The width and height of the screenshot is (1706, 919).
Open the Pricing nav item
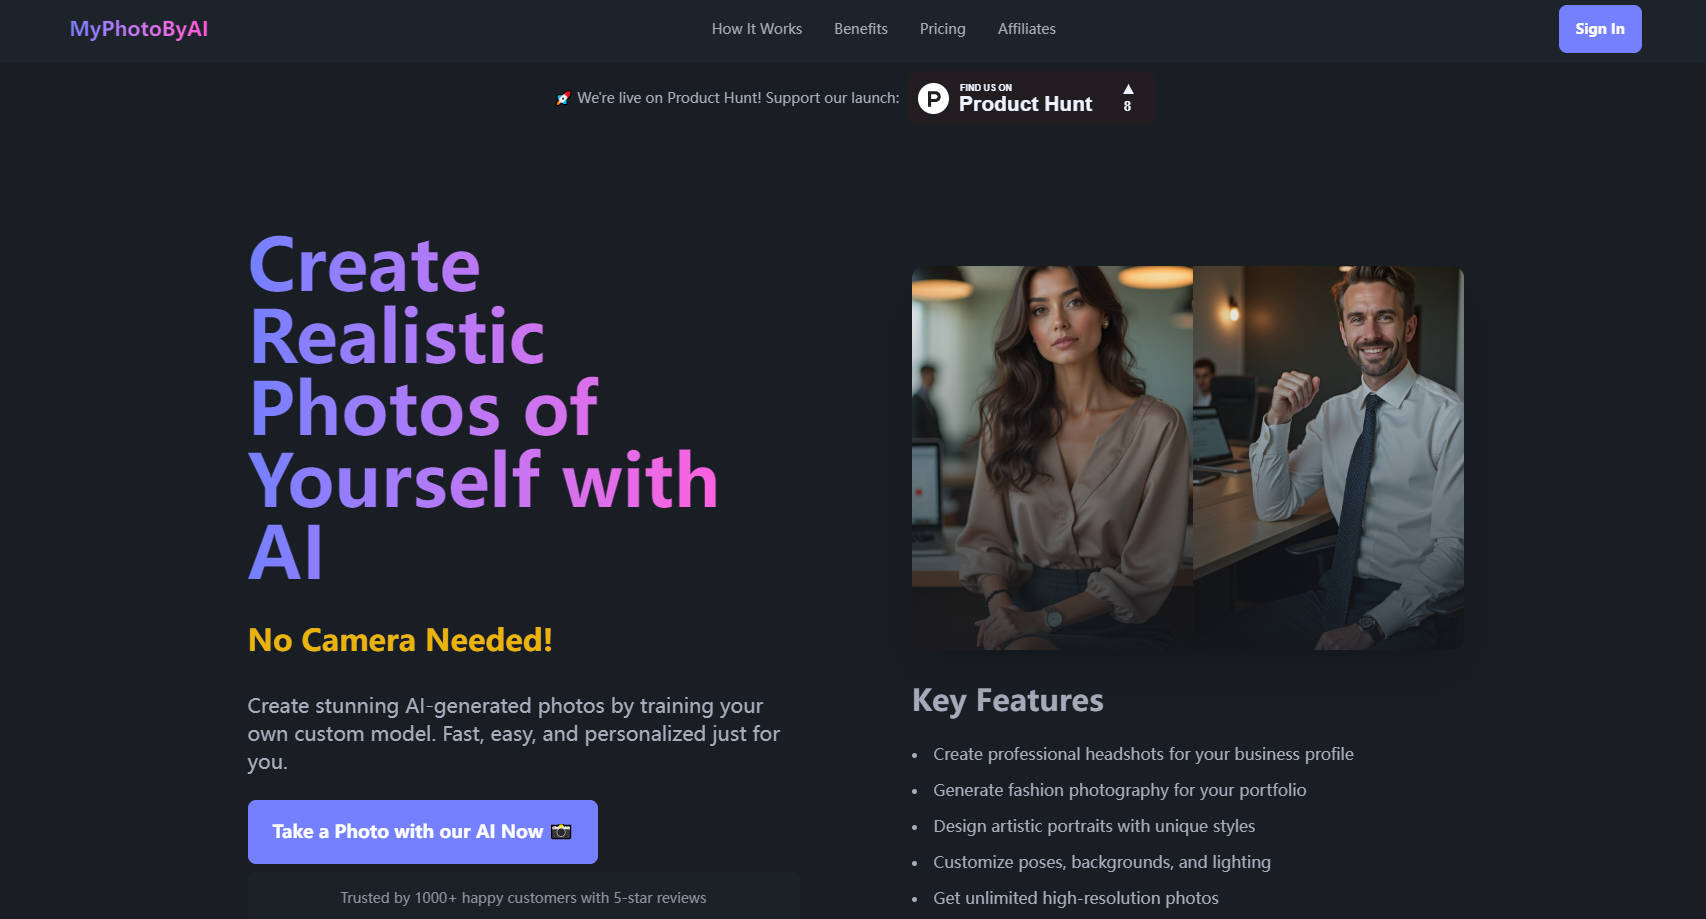(x=943, y=29)
